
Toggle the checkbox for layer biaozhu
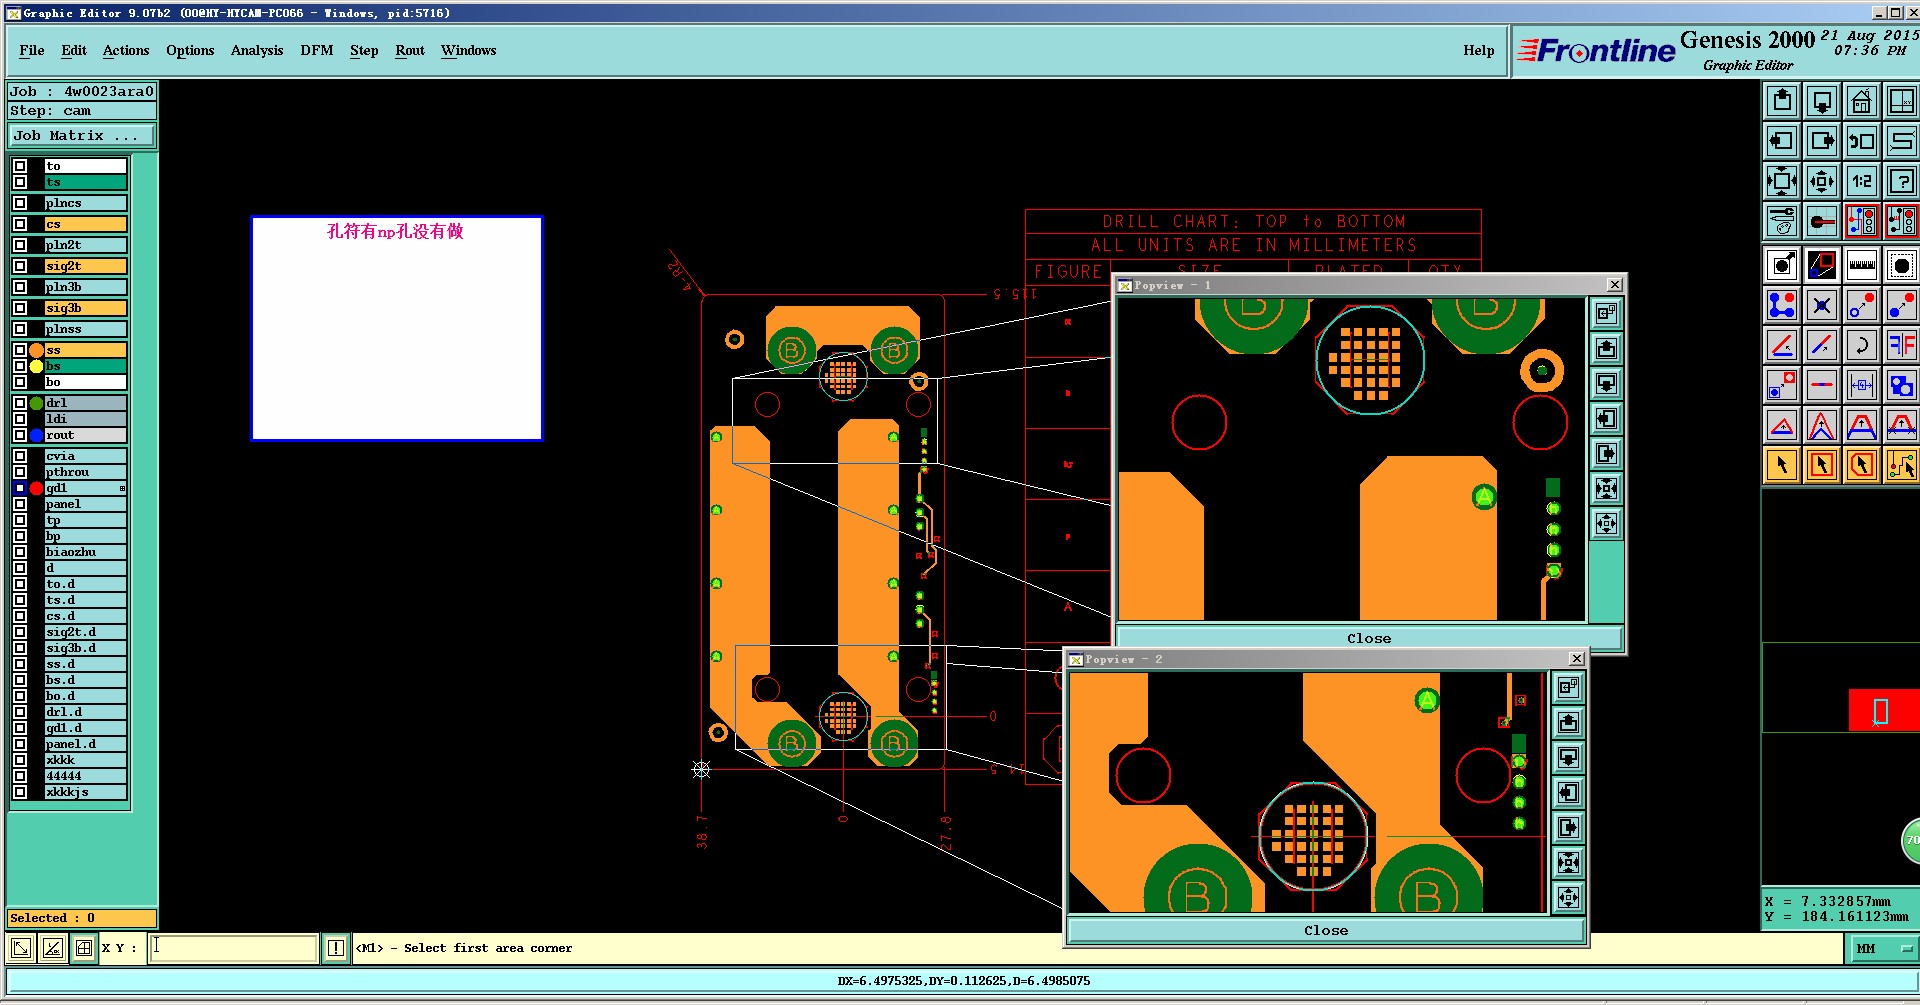[20, 552]
